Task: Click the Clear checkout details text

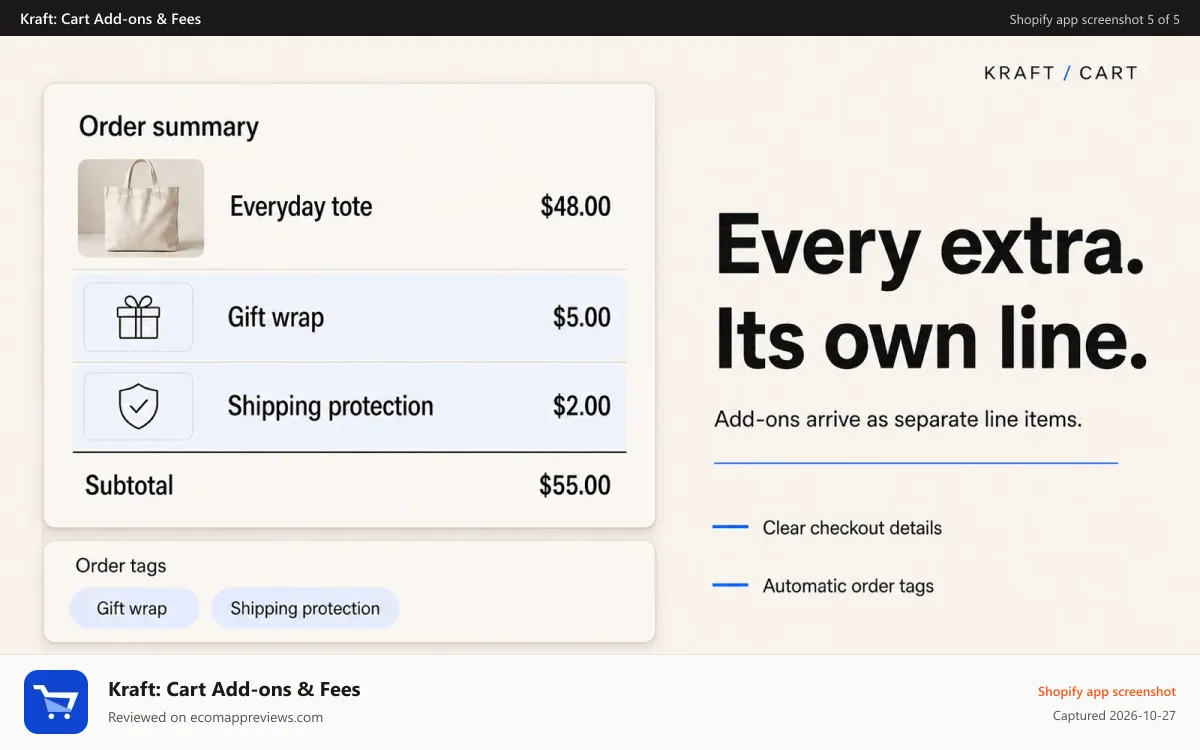Action: tap(852, 528)
